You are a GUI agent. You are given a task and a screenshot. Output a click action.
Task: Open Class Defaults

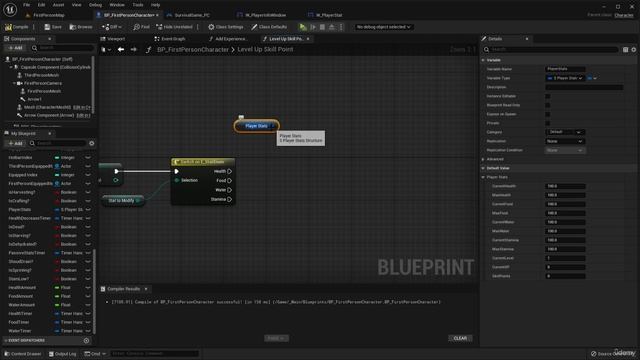pos(269,27)
